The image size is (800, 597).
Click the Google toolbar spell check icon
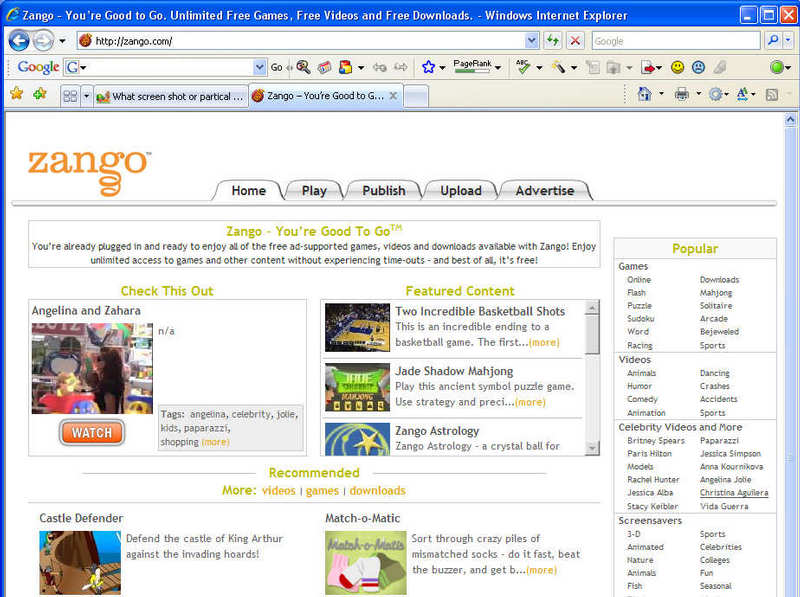point(523,67)
